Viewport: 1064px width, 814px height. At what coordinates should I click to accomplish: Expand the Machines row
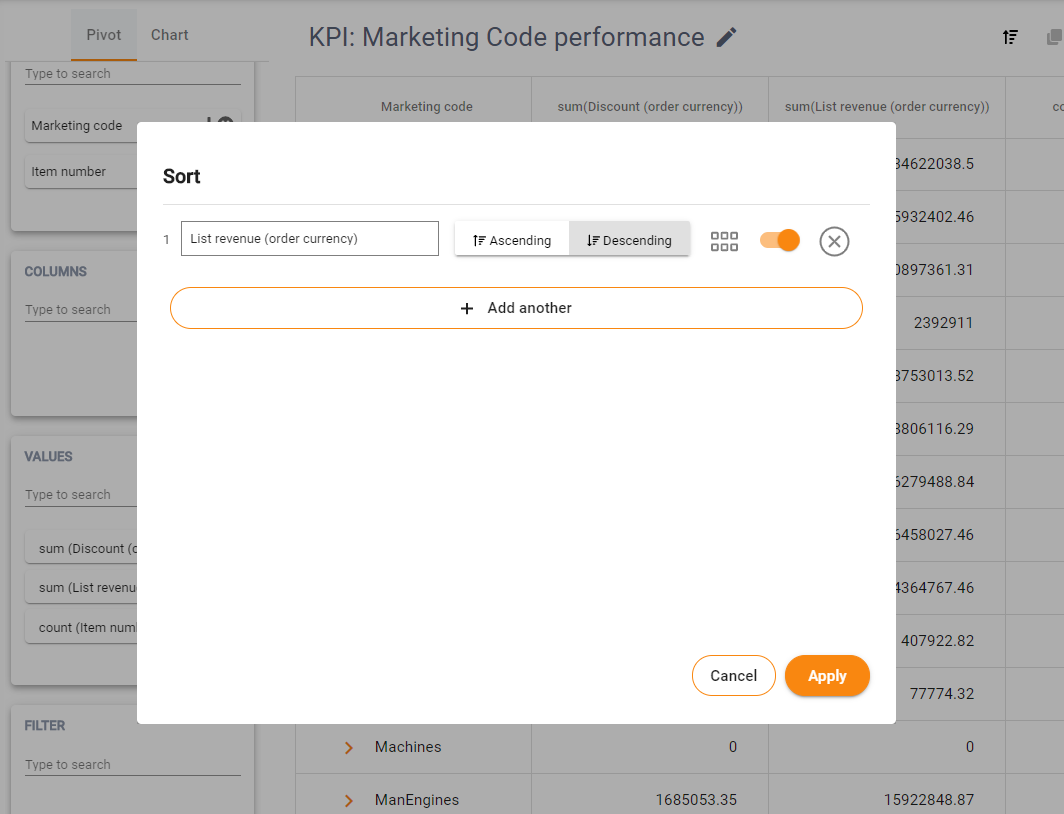pos(349,747)
